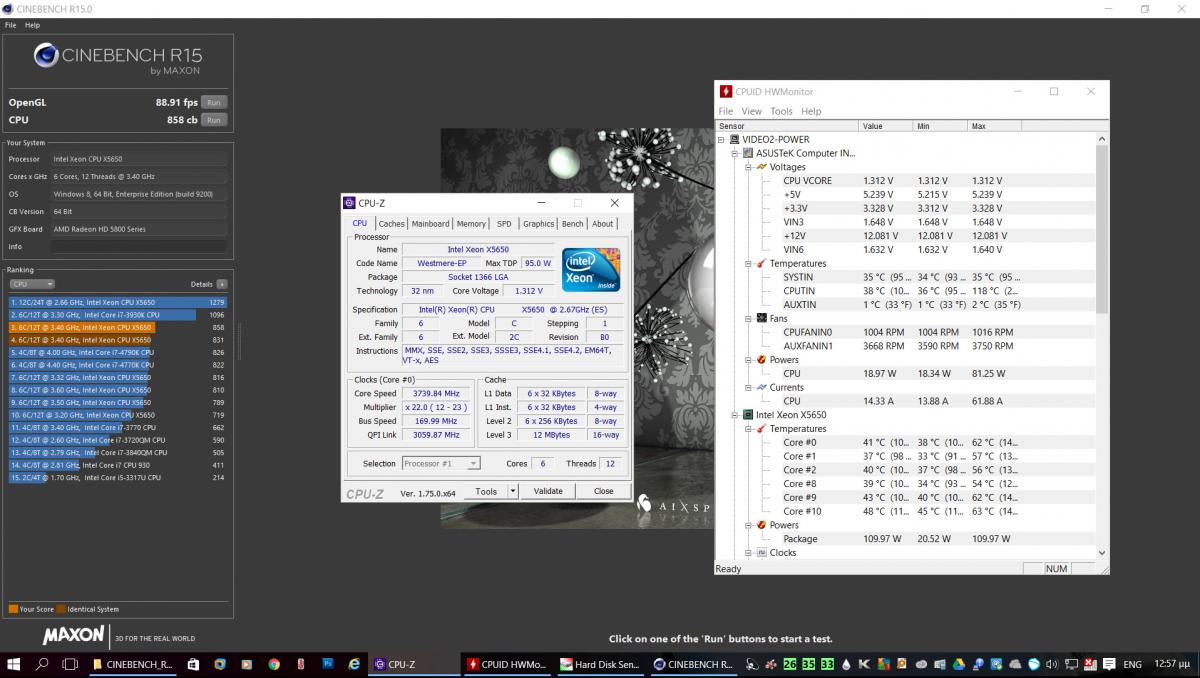Switch to the Mainboard tab in CPU-Z
The image size is (1200, 678).
(x=431, y=224)
